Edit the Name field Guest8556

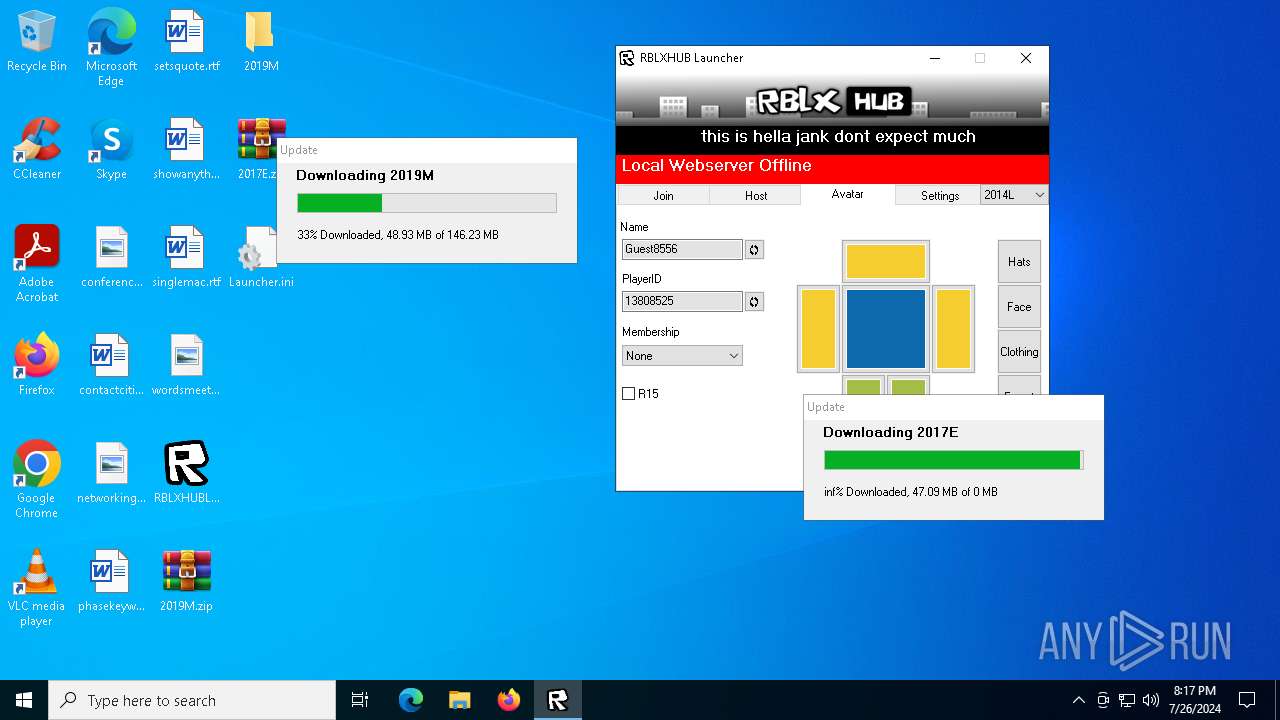click(x=682, y=249)
